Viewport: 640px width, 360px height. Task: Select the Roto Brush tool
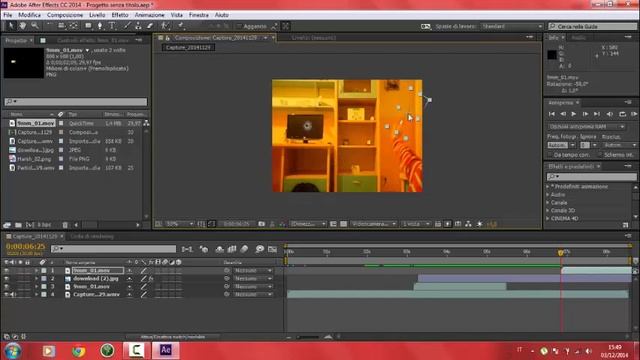point(164,26)
